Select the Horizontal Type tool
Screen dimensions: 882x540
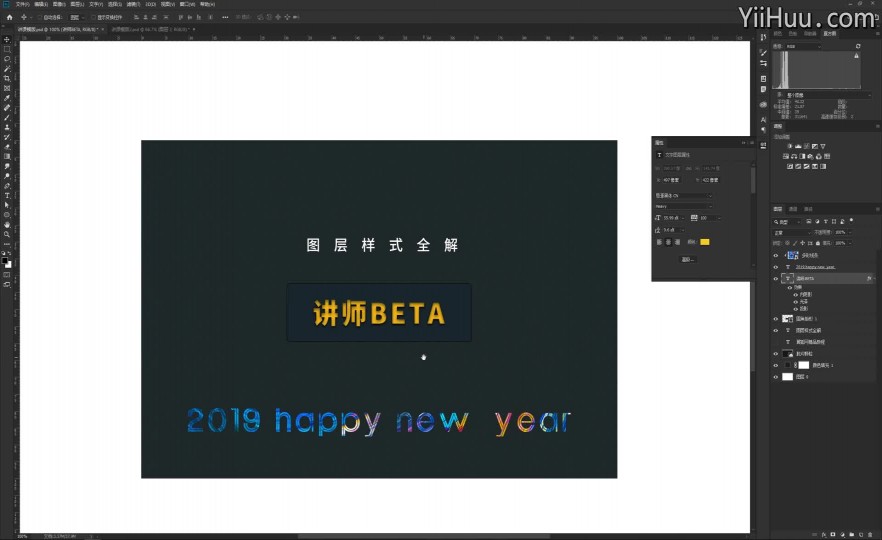(7, 195)
